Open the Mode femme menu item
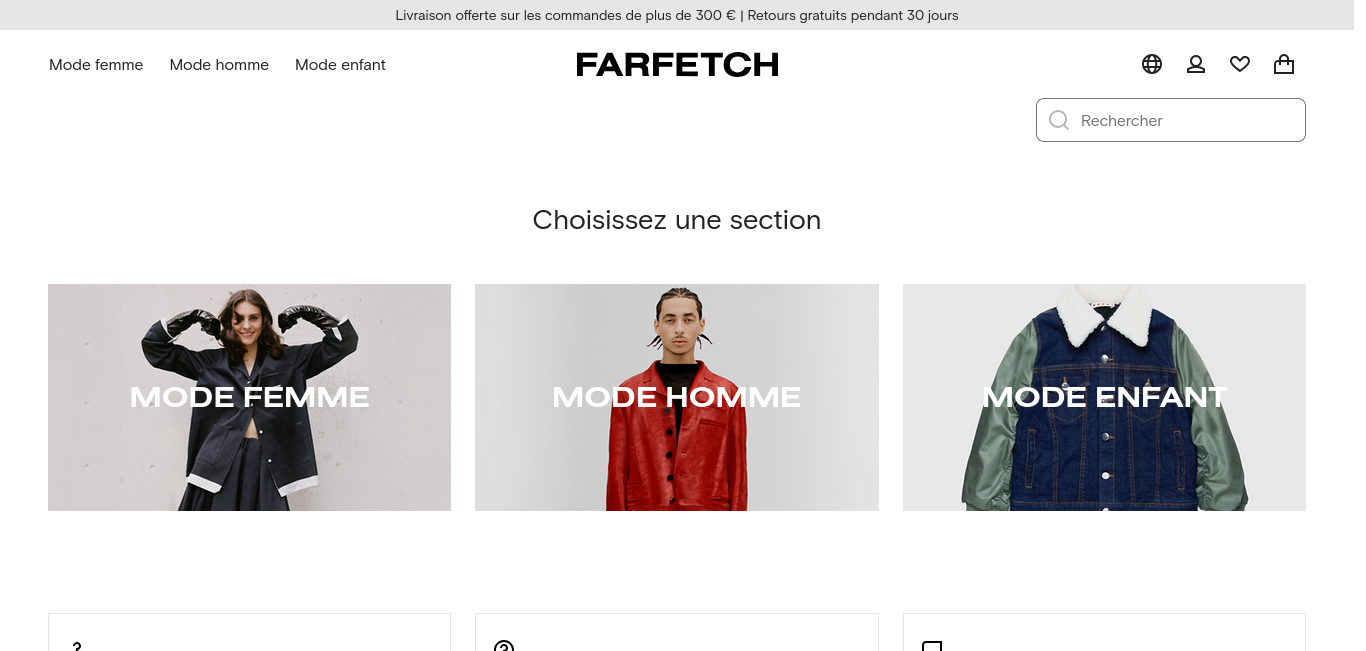The height and width of the screenshot is (651, 1366). pyautogui.click(x=96, y=65)
